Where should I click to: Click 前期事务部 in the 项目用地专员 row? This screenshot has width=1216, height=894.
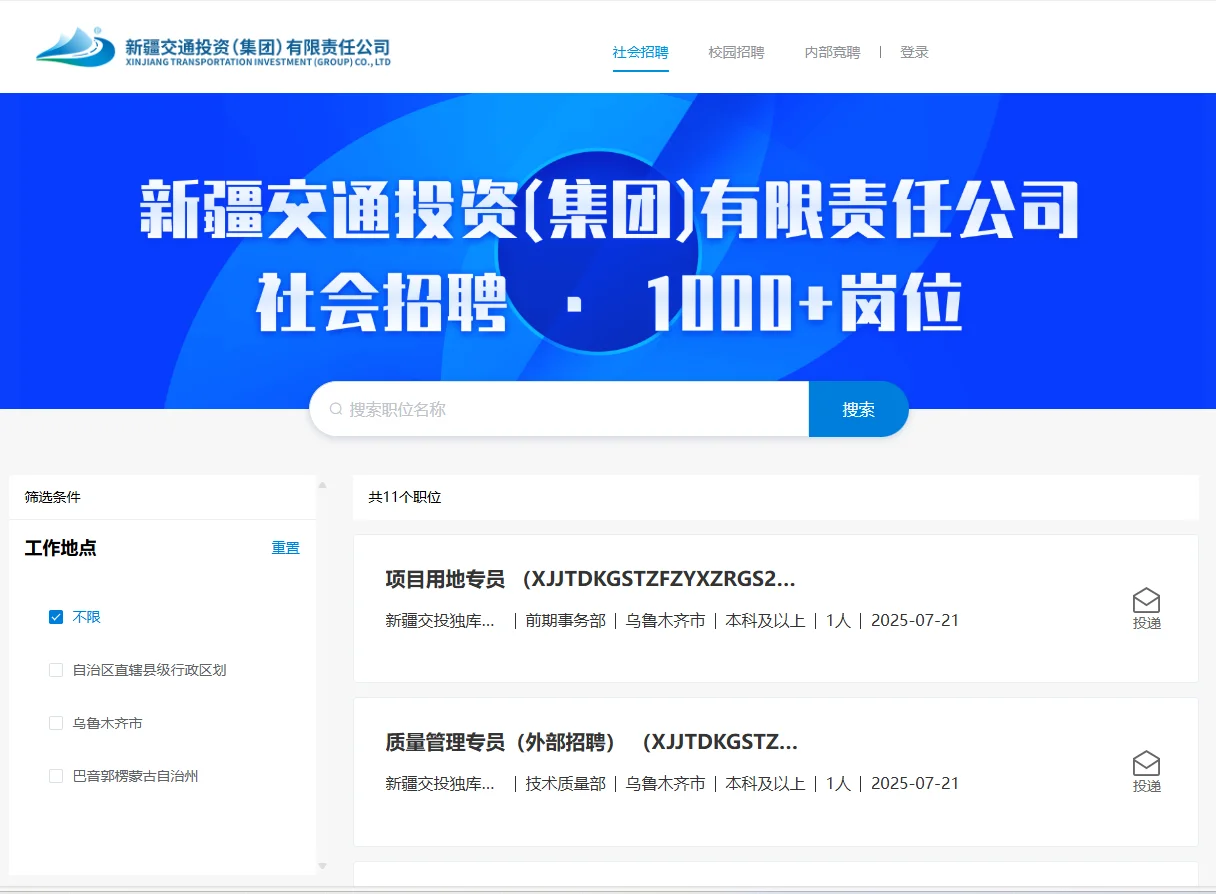pos(566,620)
